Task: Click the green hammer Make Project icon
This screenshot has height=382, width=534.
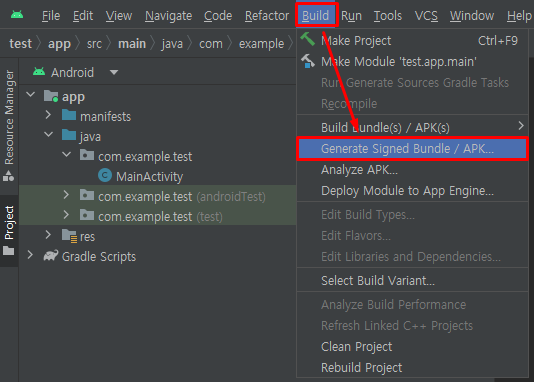Action: 308,39
